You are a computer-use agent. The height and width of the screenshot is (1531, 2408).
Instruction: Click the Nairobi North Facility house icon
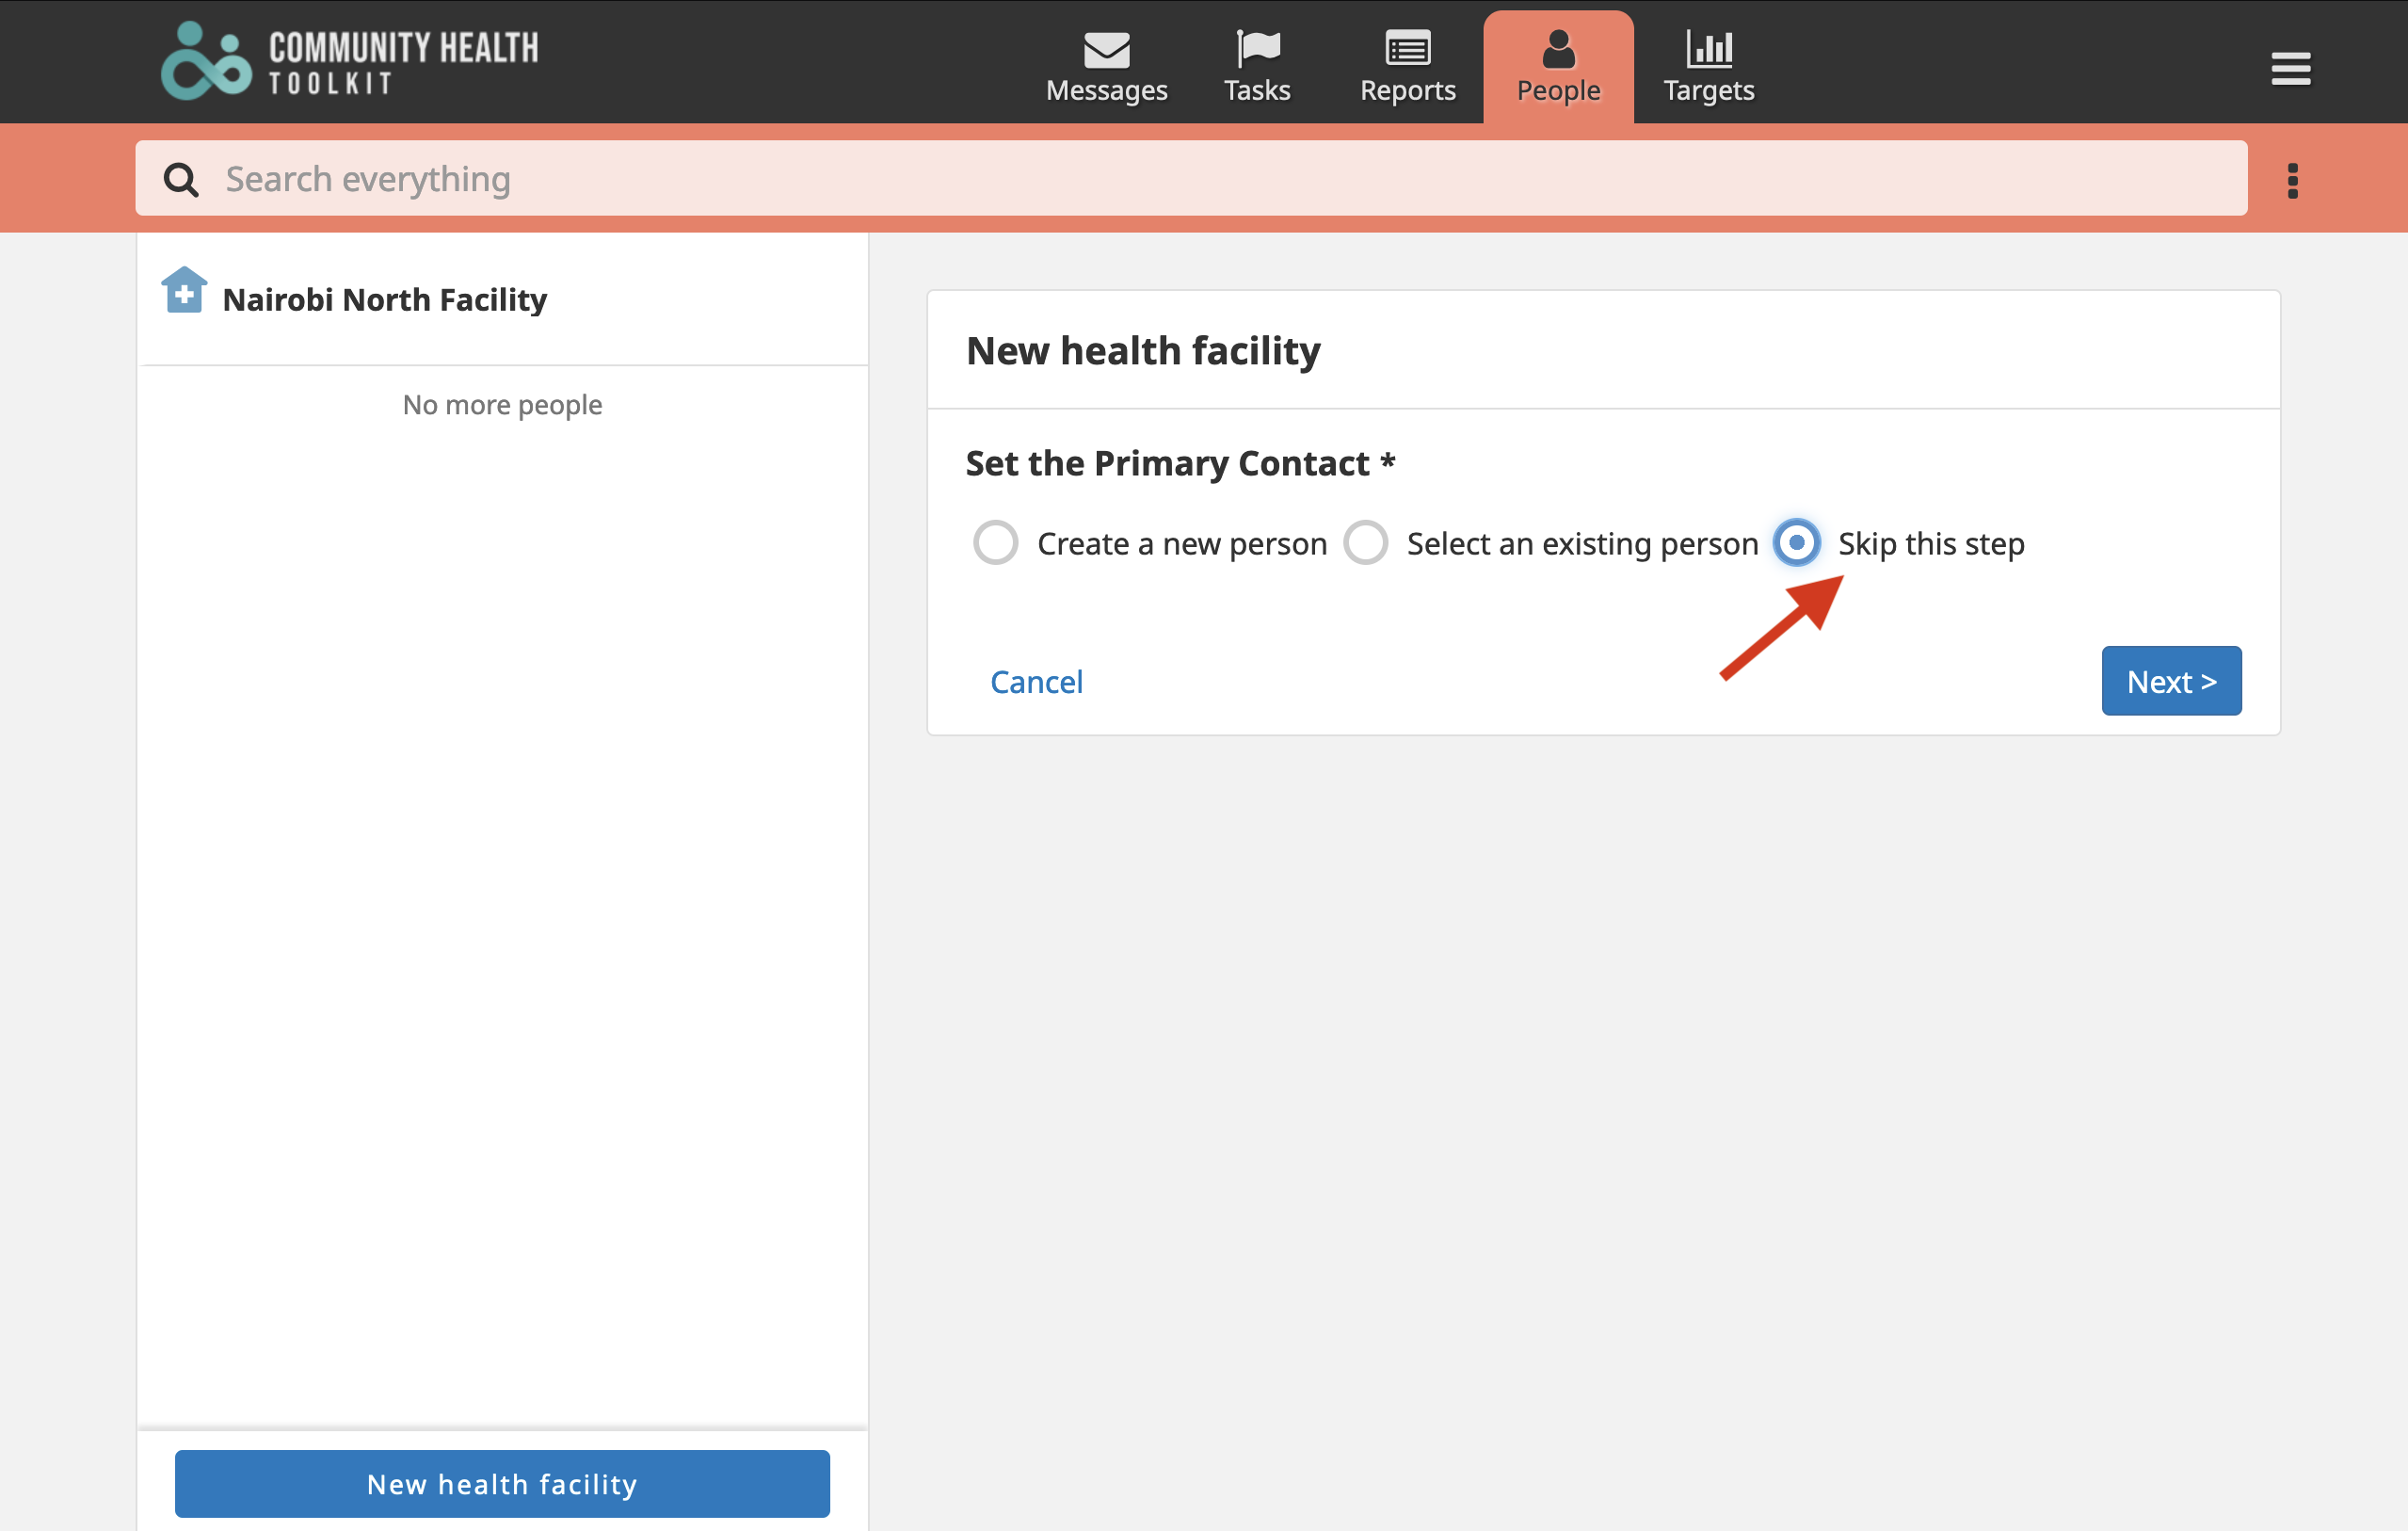click(x=184, y=291)
